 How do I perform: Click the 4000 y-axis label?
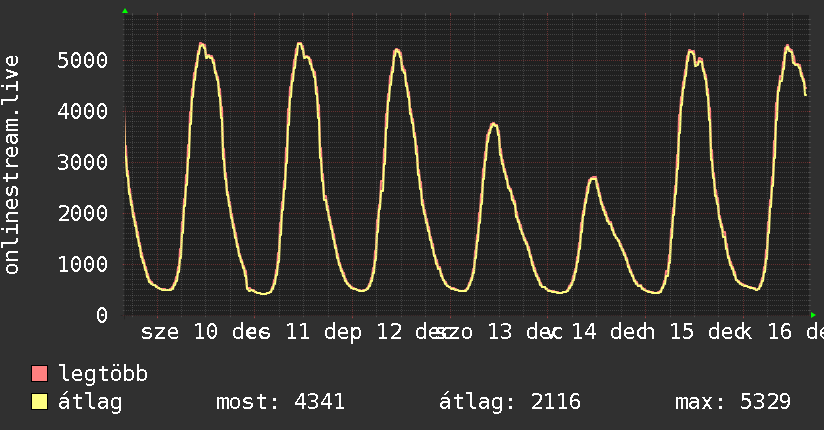(83, 111)
